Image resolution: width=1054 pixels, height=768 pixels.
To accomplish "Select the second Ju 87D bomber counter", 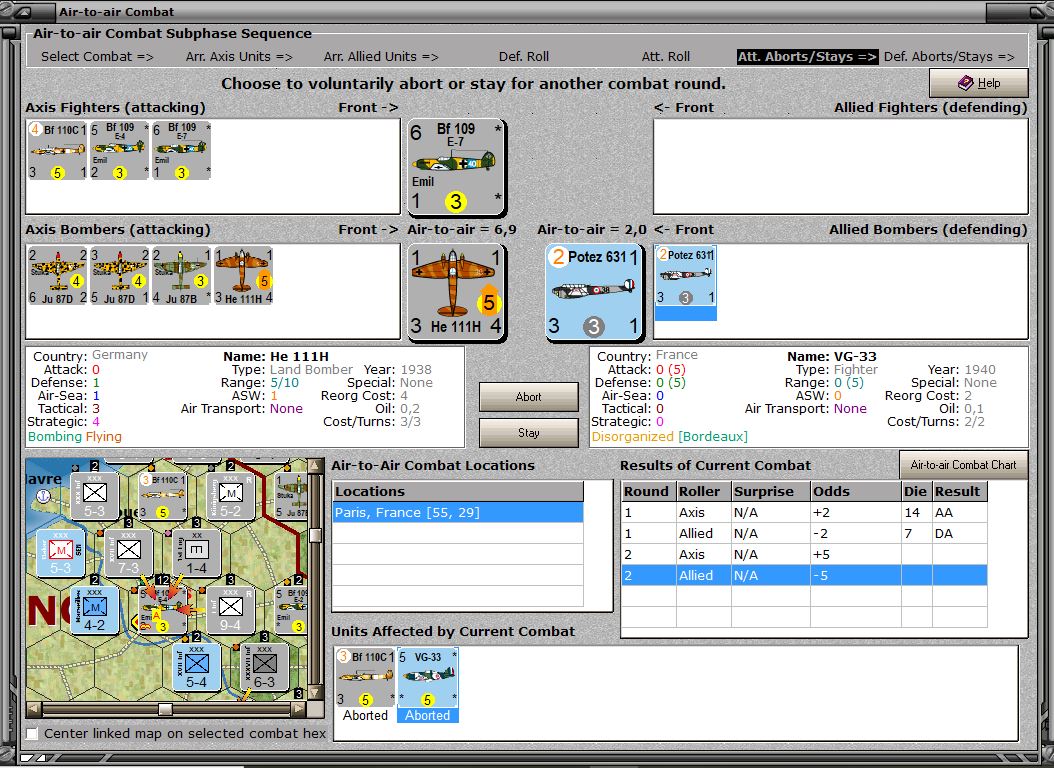I will click(119, 276).
